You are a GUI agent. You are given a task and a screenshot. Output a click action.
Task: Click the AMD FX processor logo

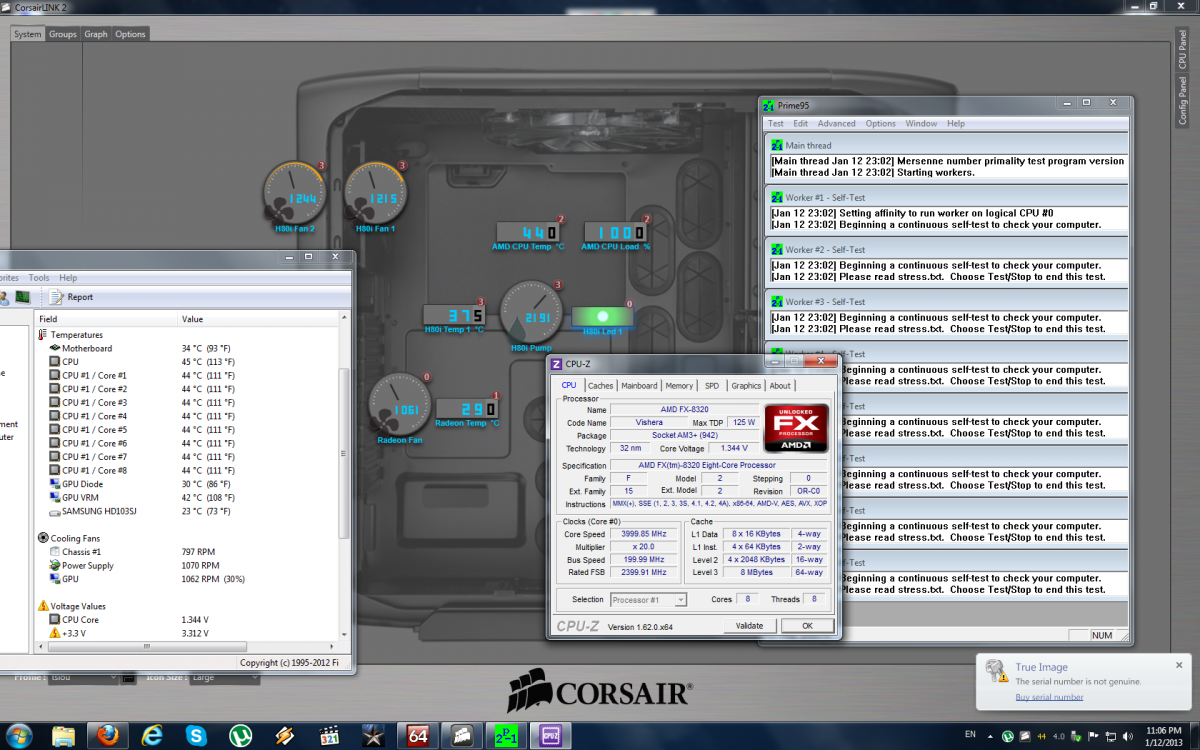[x=796, y=430]
